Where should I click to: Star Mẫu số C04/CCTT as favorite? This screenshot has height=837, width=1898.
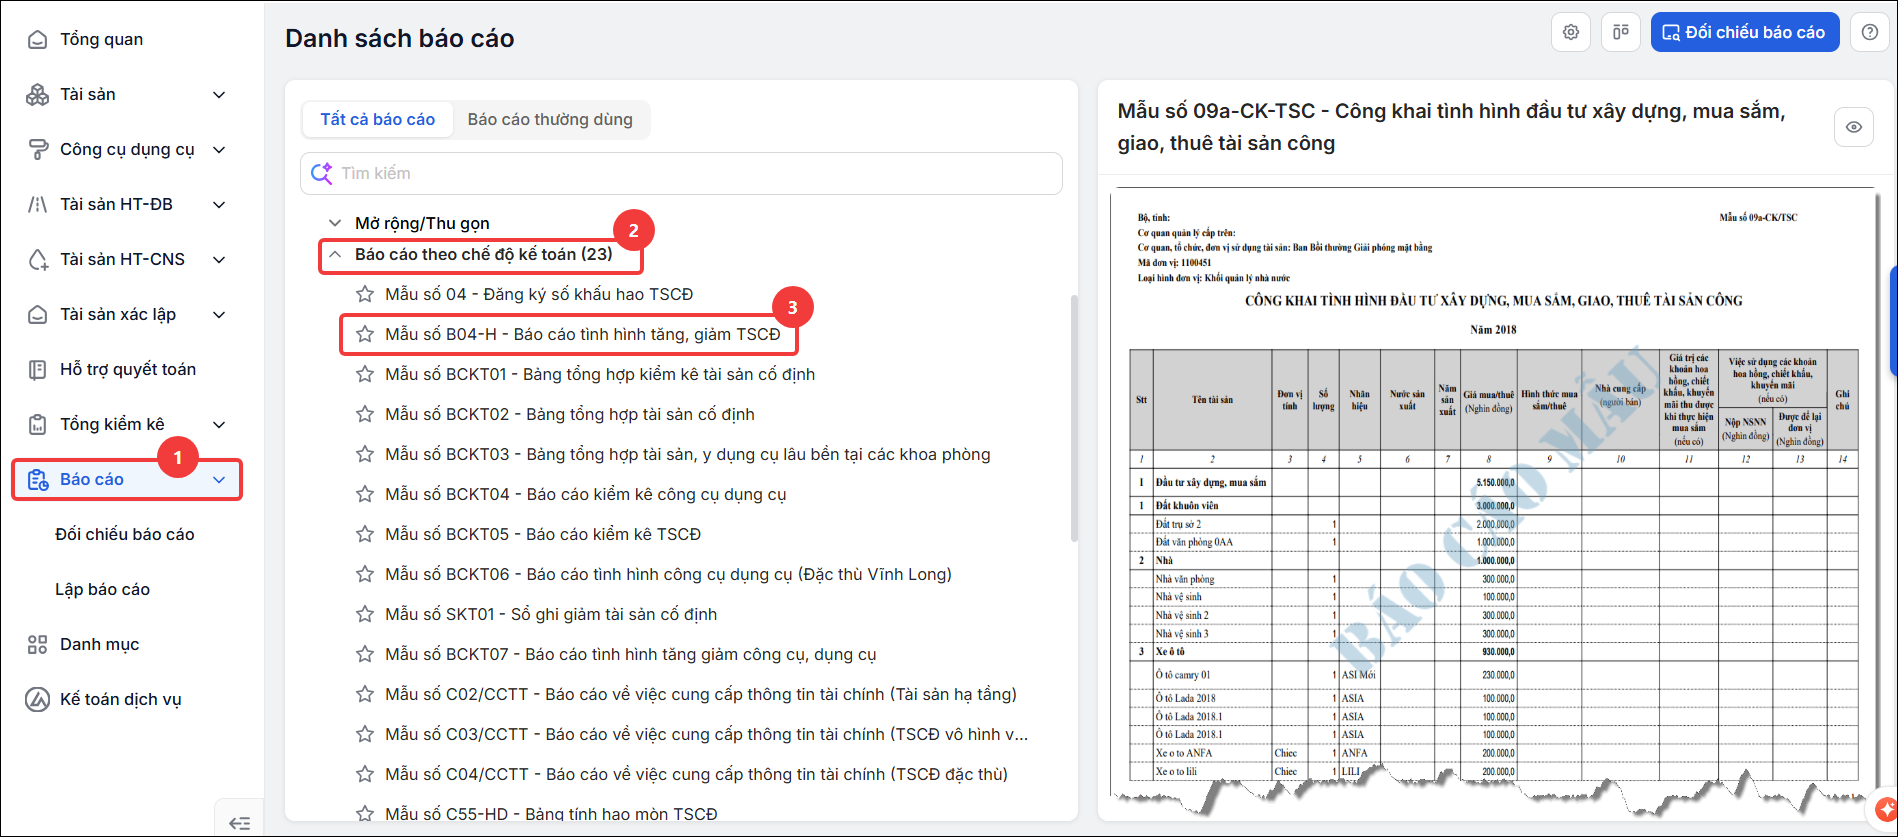pos(365,774)
